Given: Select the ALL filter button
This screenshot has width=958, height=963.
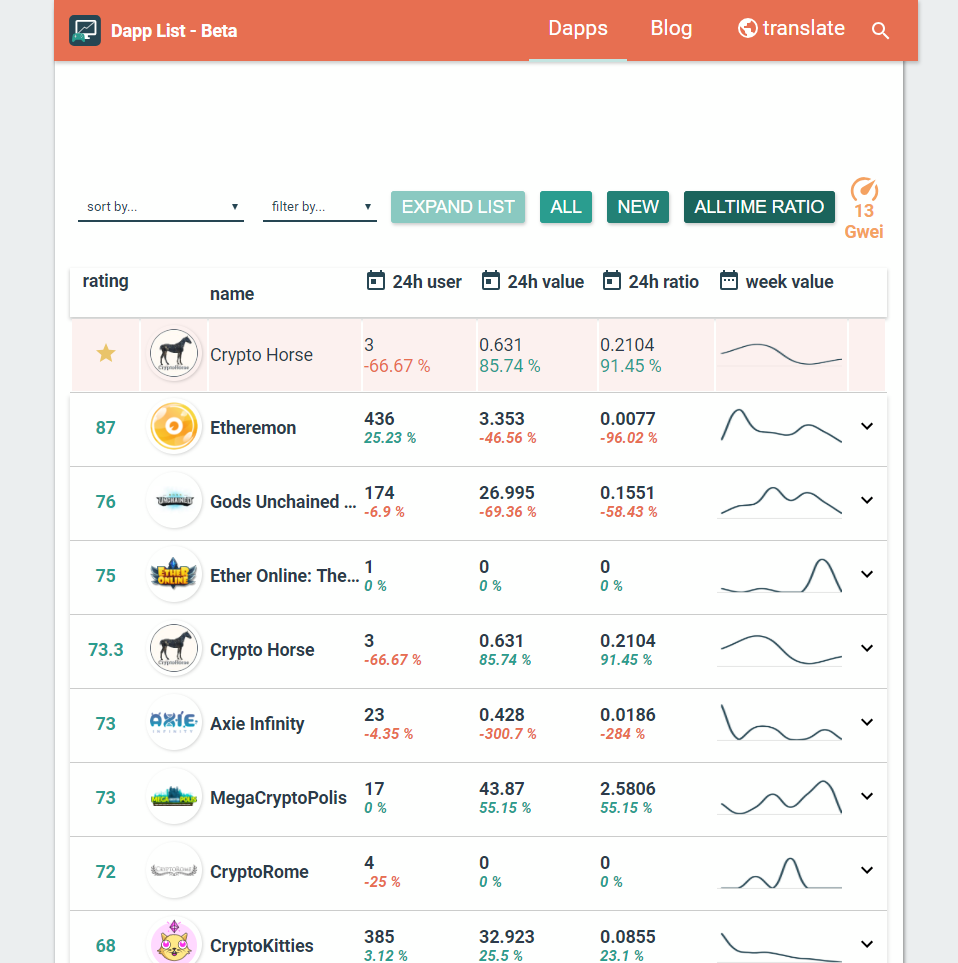Looking at the screenshot, I should coord(566,207).
